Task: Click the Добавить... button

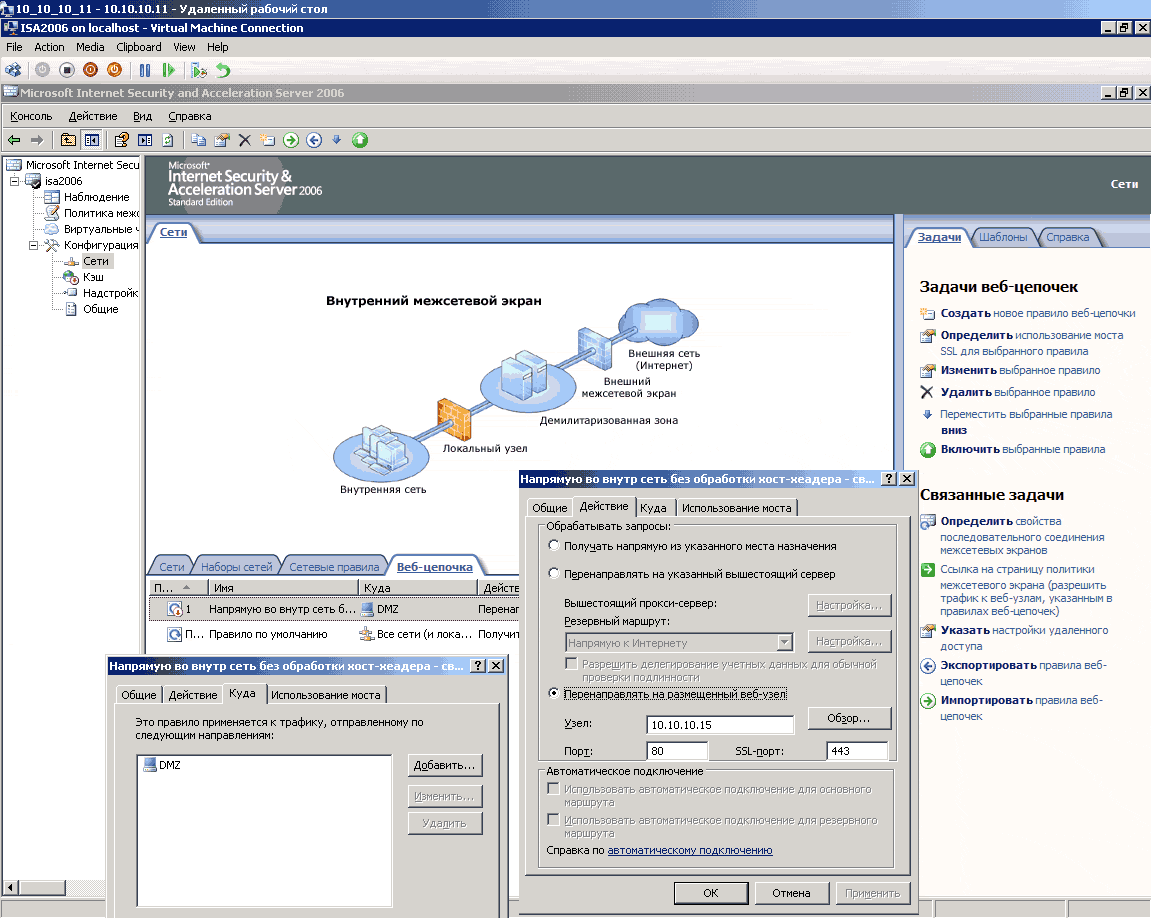Action: [x=445, y=765]
